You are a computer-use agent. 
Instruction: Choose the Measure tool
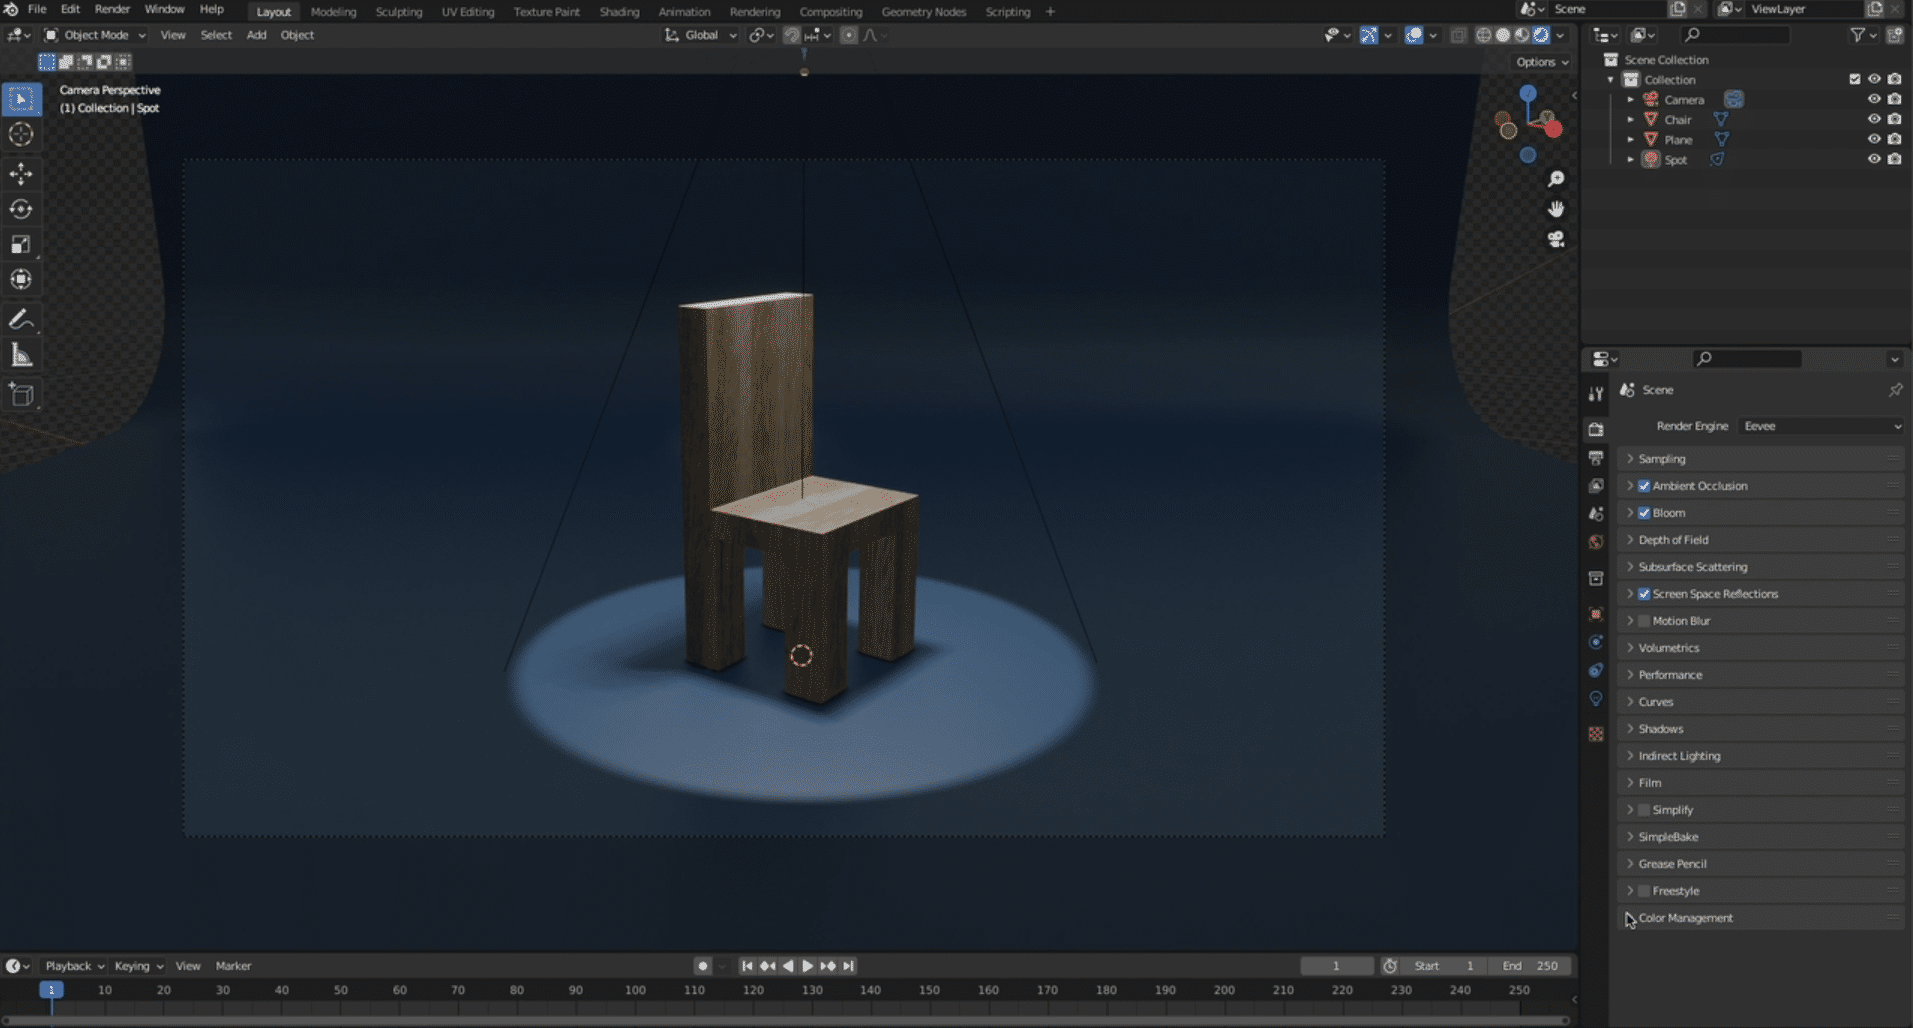click(21, 356)
